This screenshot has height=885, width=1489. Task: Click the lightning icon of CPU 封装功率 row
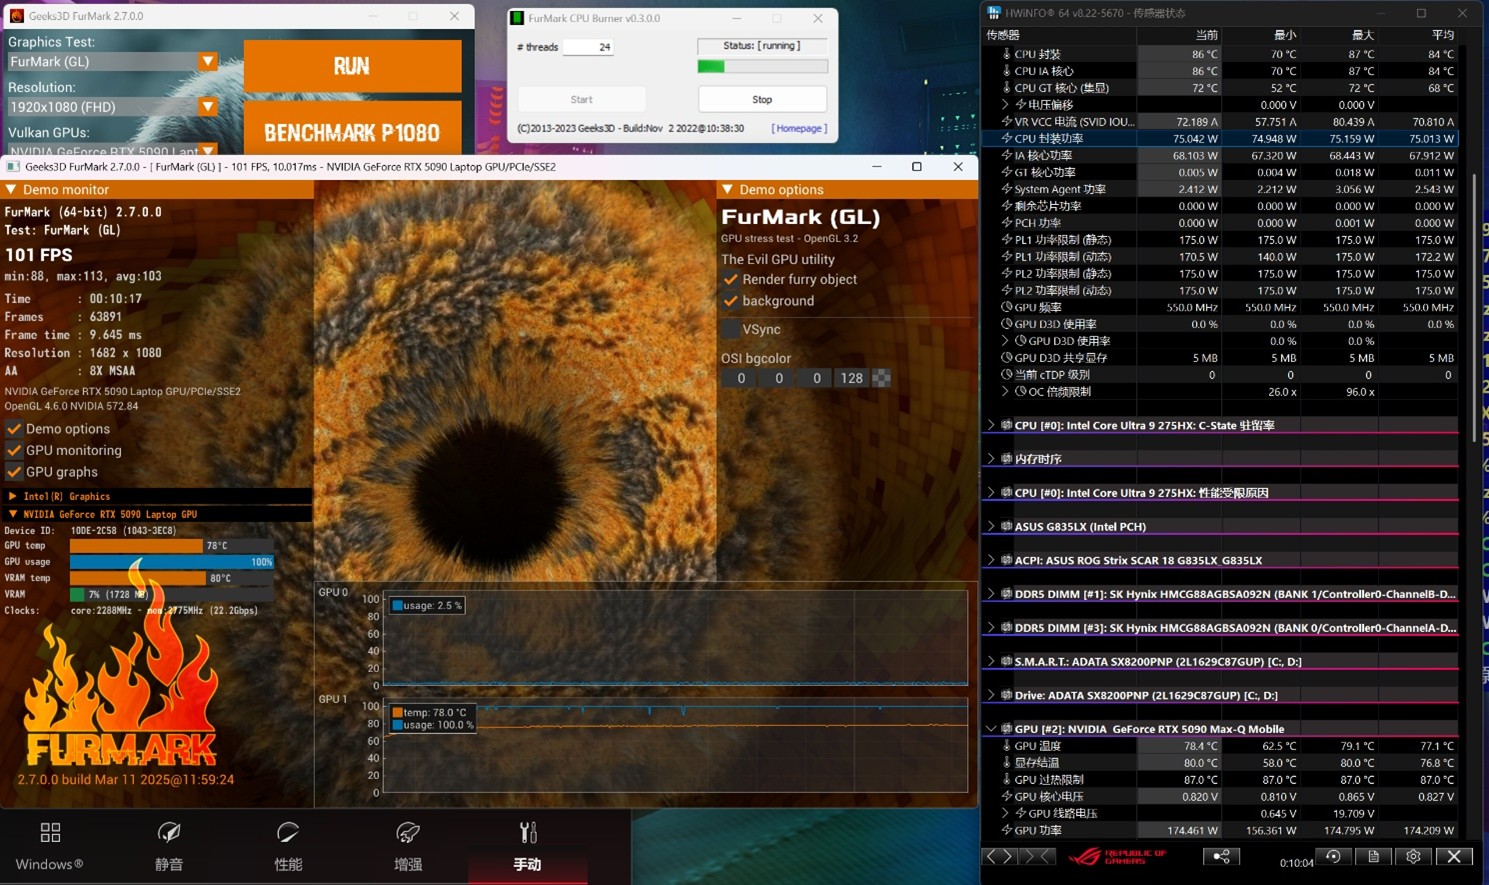pyautogui.click(x=1006, y=139)
